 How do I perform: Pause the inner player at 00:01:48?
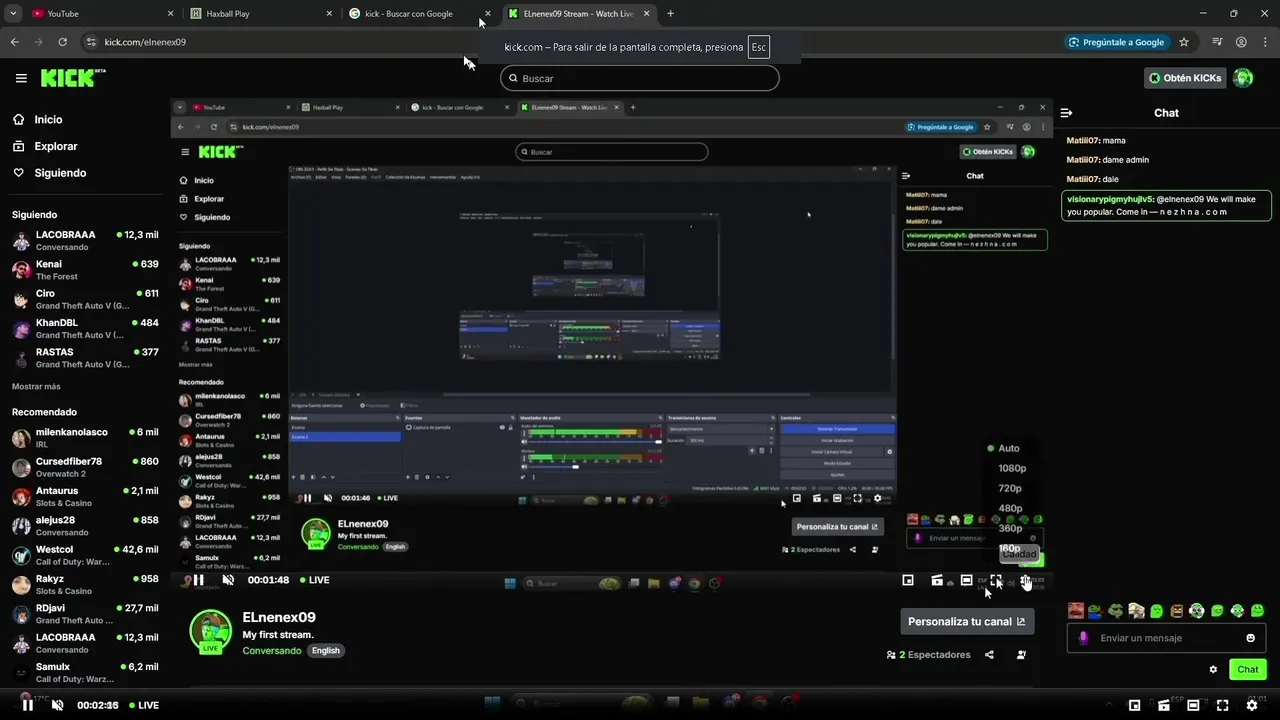(x=199, y=580)
